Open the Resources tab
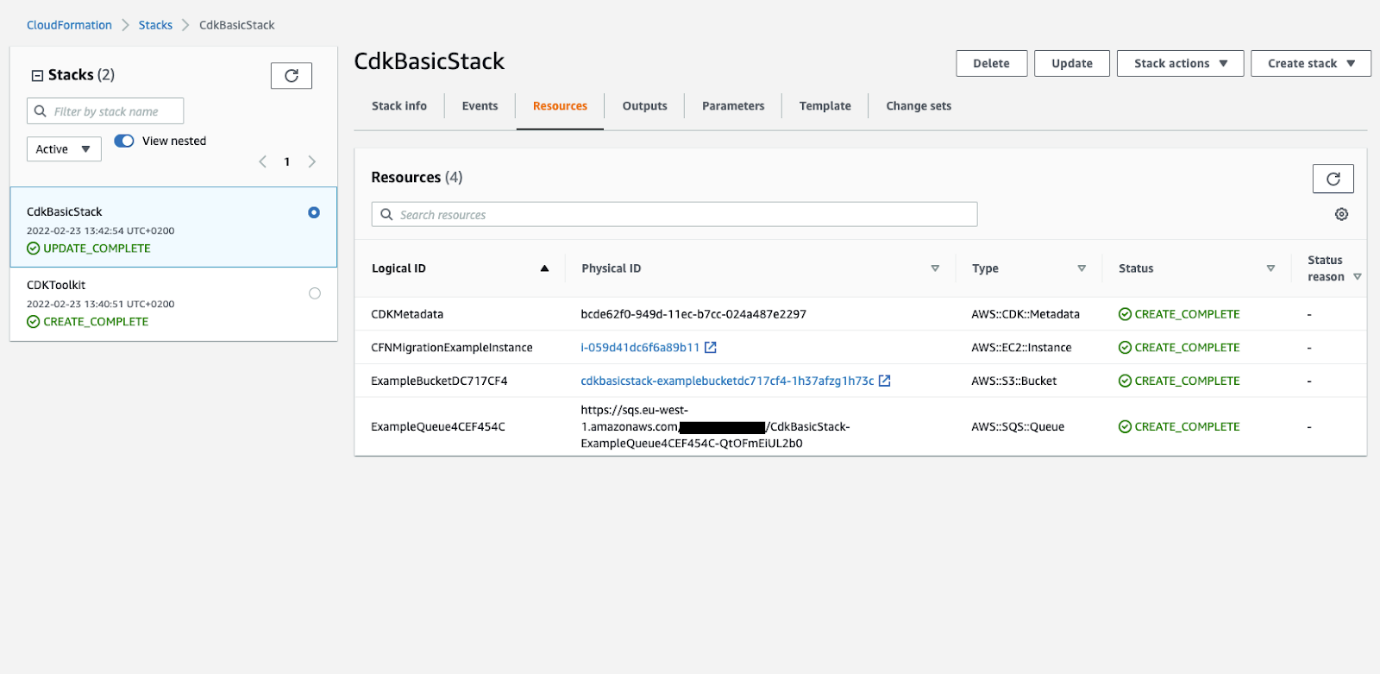Screen dimensions: 1380x674 560,106
